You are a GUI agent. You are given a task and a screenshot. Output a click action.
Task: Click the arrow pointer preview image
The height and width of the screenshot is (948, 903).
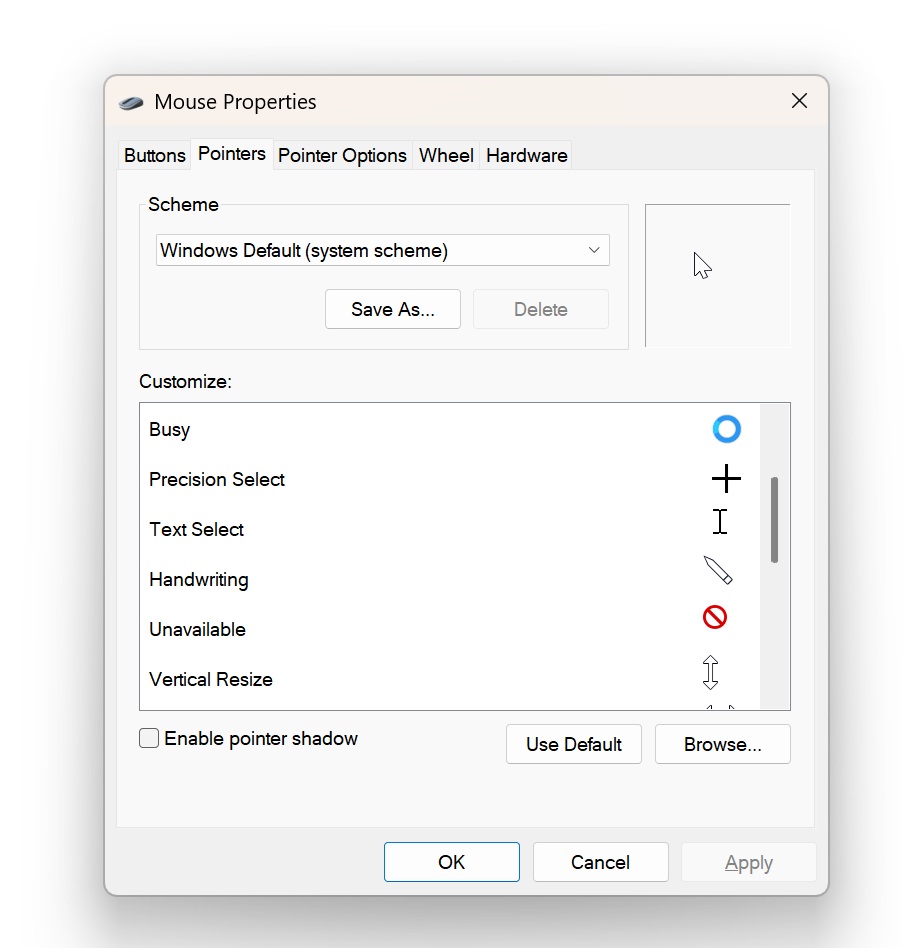click(x=702, y=266)
